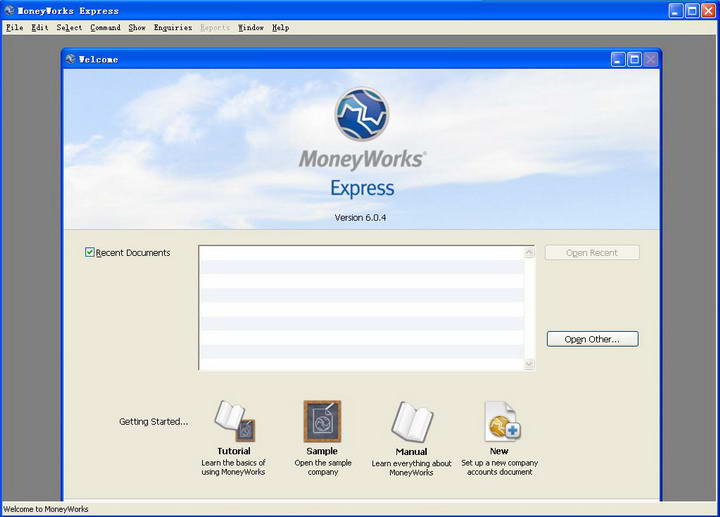This screenshot has width=720, height=517.
Task: Click the Manual label text
Action: [x=411, y=452]
